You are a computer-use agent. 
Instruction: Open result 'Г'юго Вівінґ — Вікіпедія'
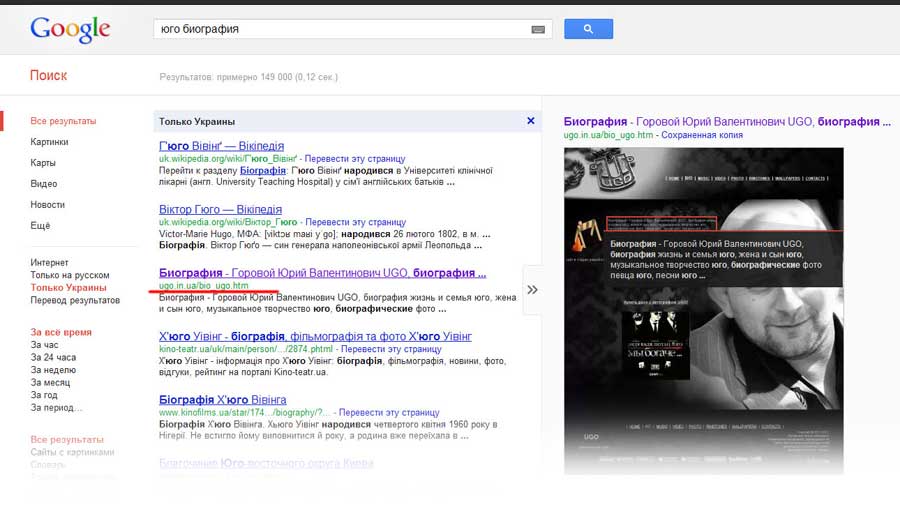tap(222, 146)
